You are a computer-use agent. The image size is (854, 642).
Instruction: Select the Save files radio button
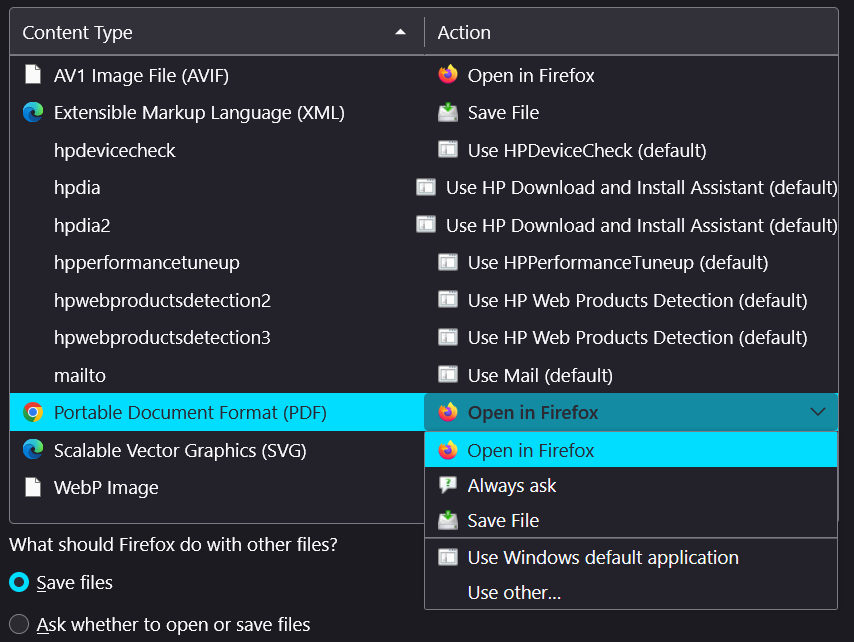(x=18, y=582)
